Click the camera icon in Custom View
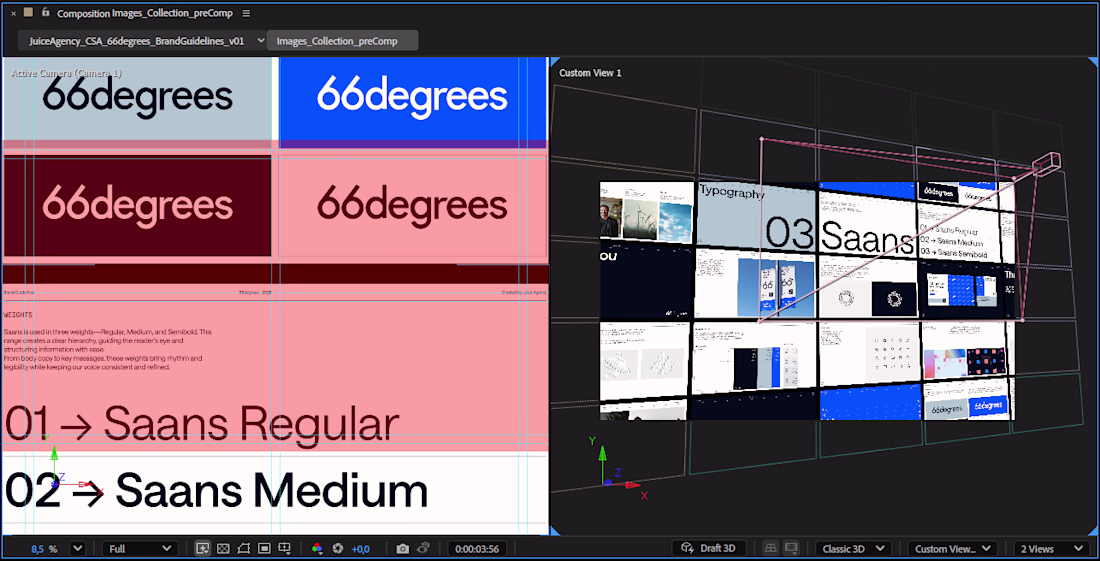Image resolution: width=1100 pixels, height=561 pixels. click(x=1046, y=165)
